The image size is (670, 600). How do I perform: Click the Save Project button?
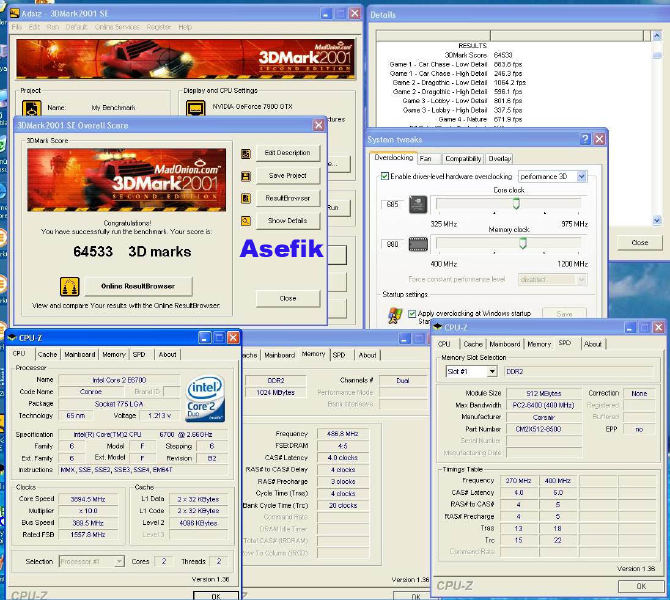click(x=288, y=176)
